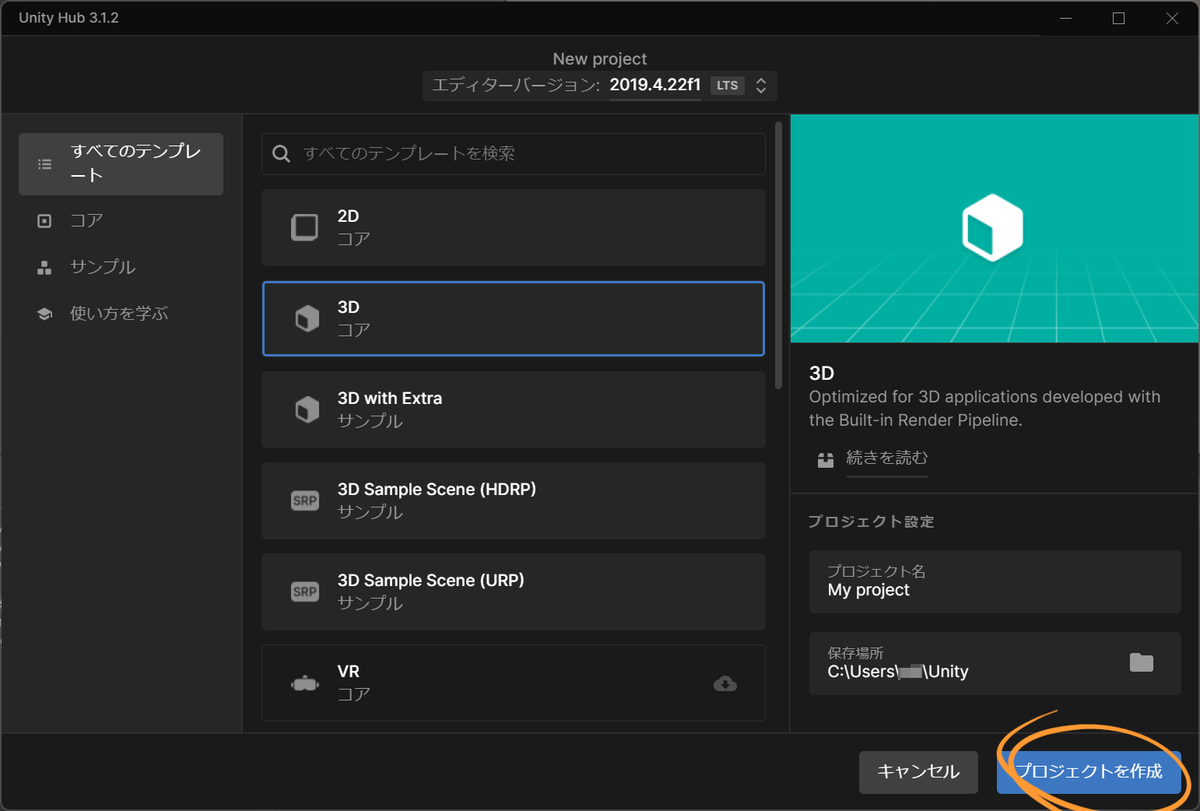Click the プロジェクト名 field with My project
Viewport: 1200px width, 811px height.
point(995,581)
